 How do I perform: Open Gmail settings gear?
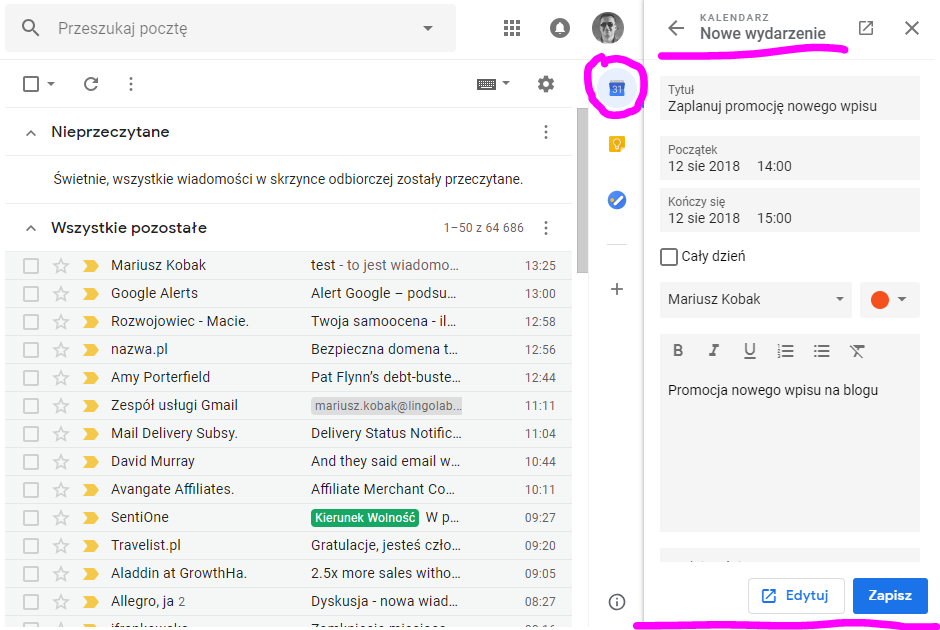coord(545,84)
